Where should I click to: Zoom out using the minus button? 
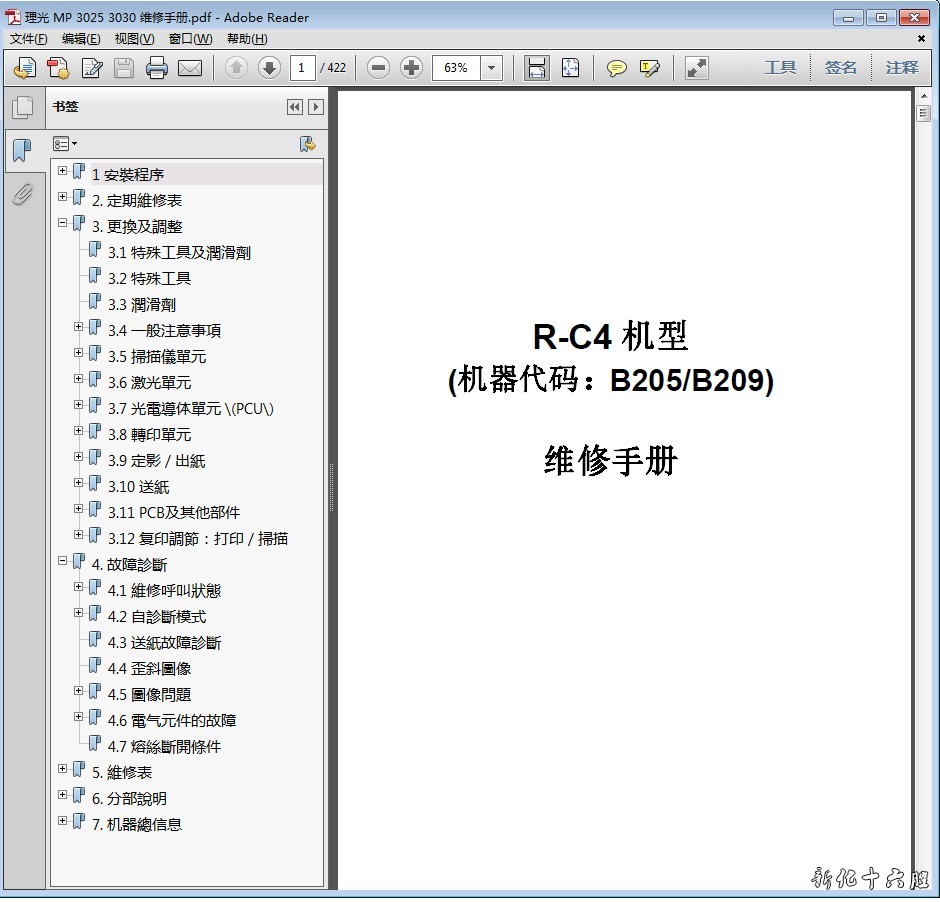(378, 68)
